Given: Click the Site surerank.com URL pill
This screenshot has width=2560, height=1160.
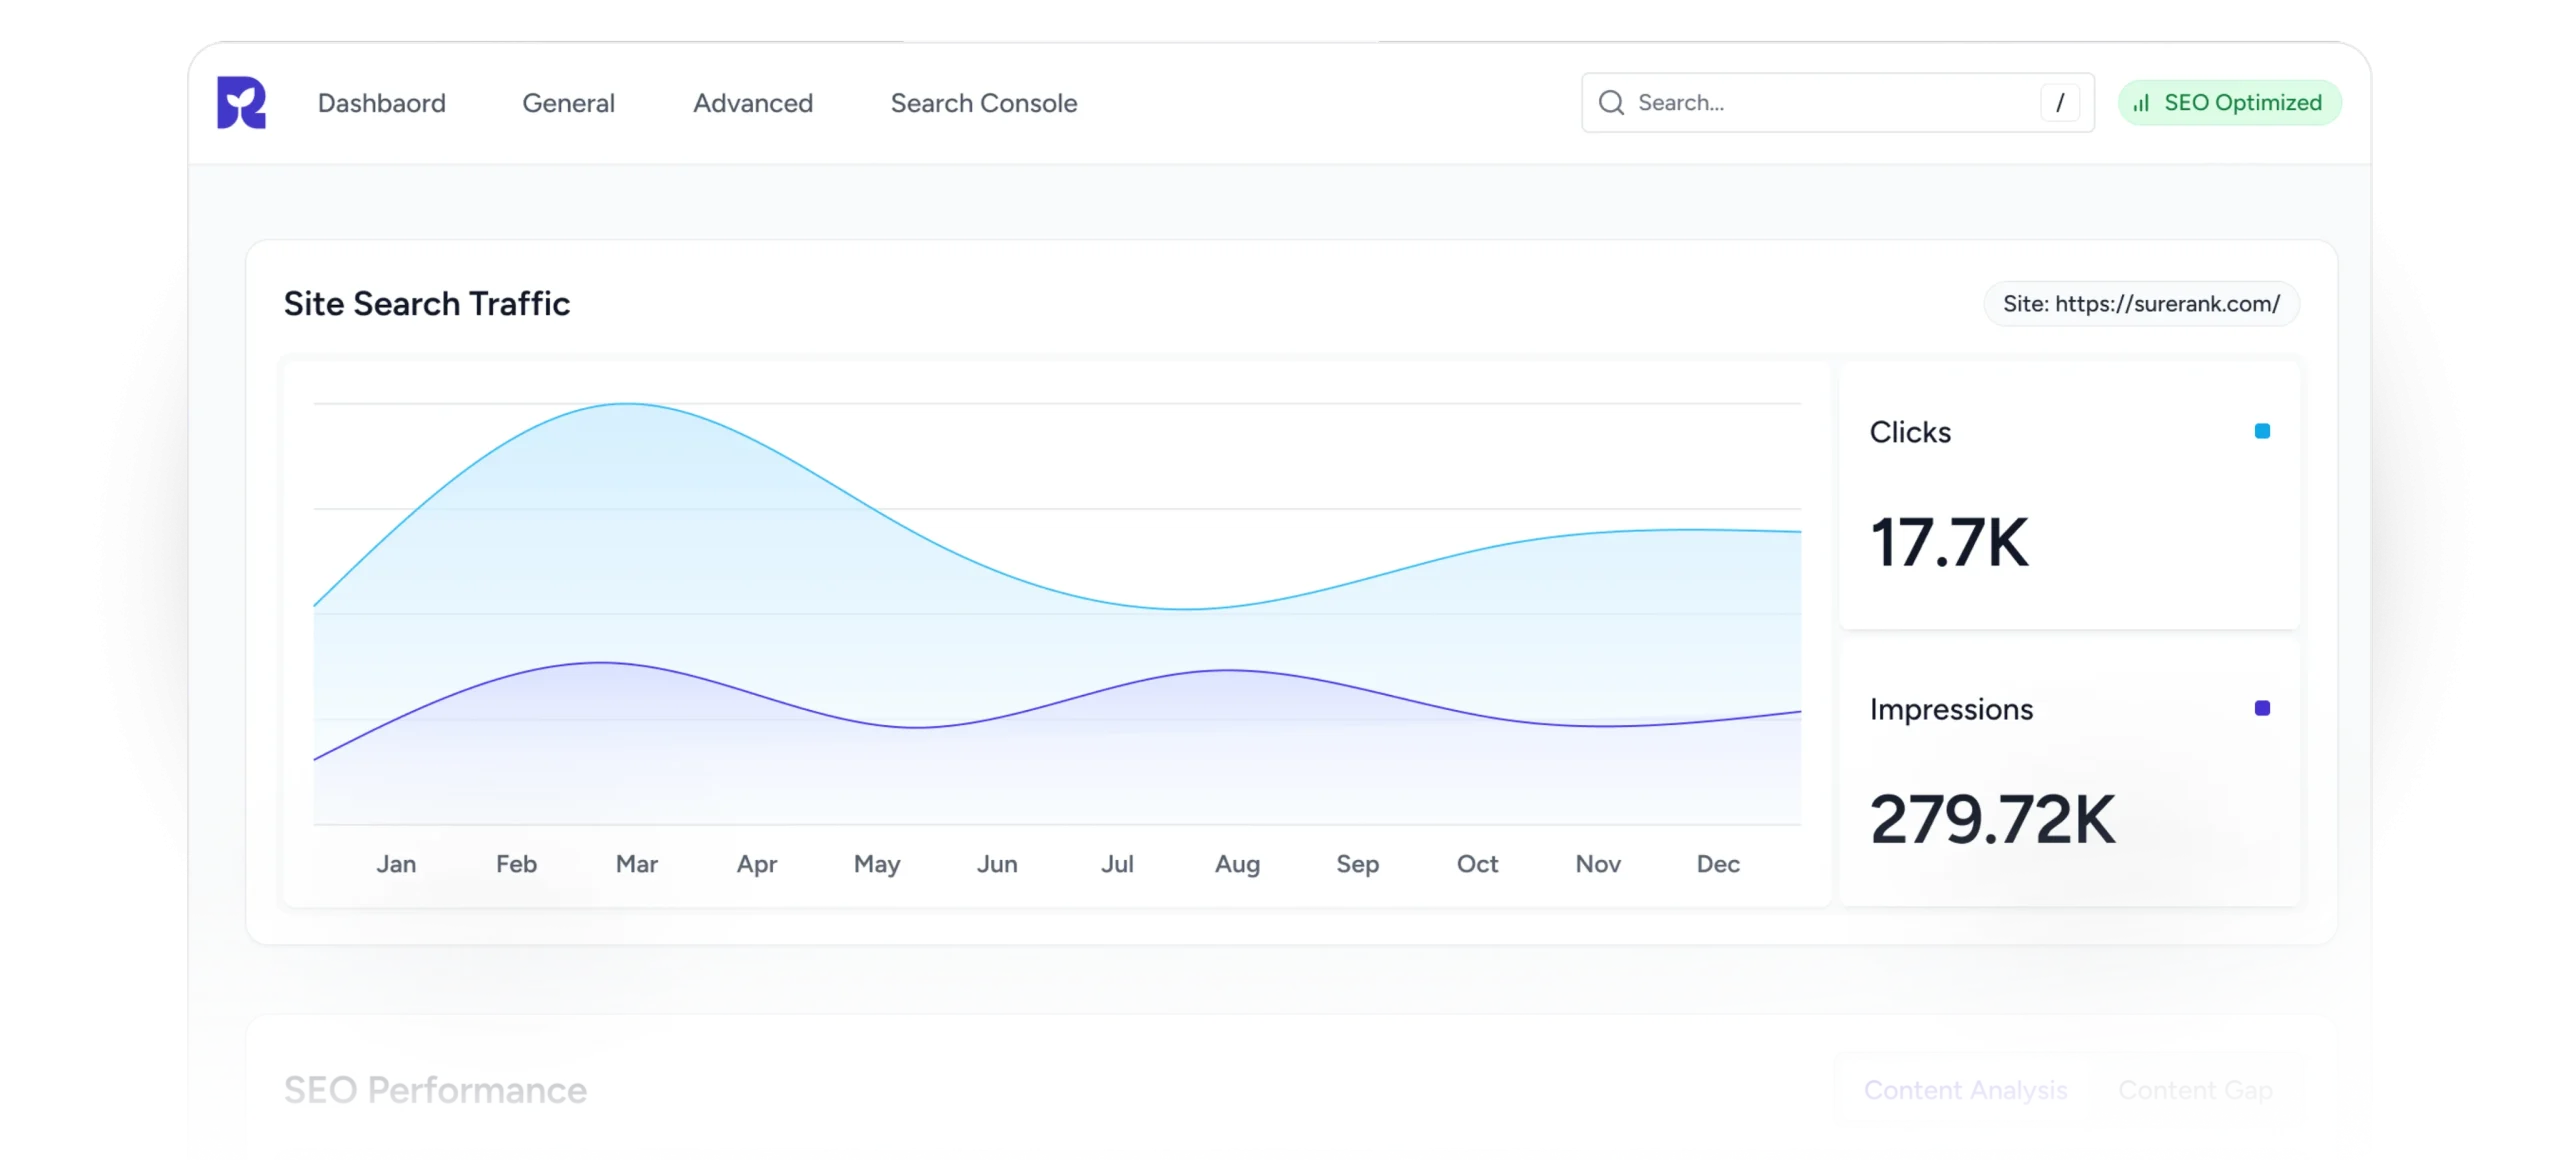Looking at the screenshot, I should [2141, 304].
